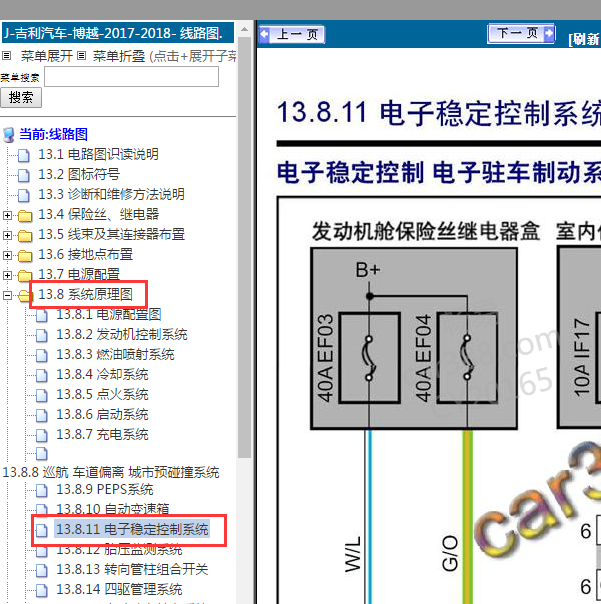Click the 40A EF03 fuse in diagram
The image size is (601, 604).
369,358
